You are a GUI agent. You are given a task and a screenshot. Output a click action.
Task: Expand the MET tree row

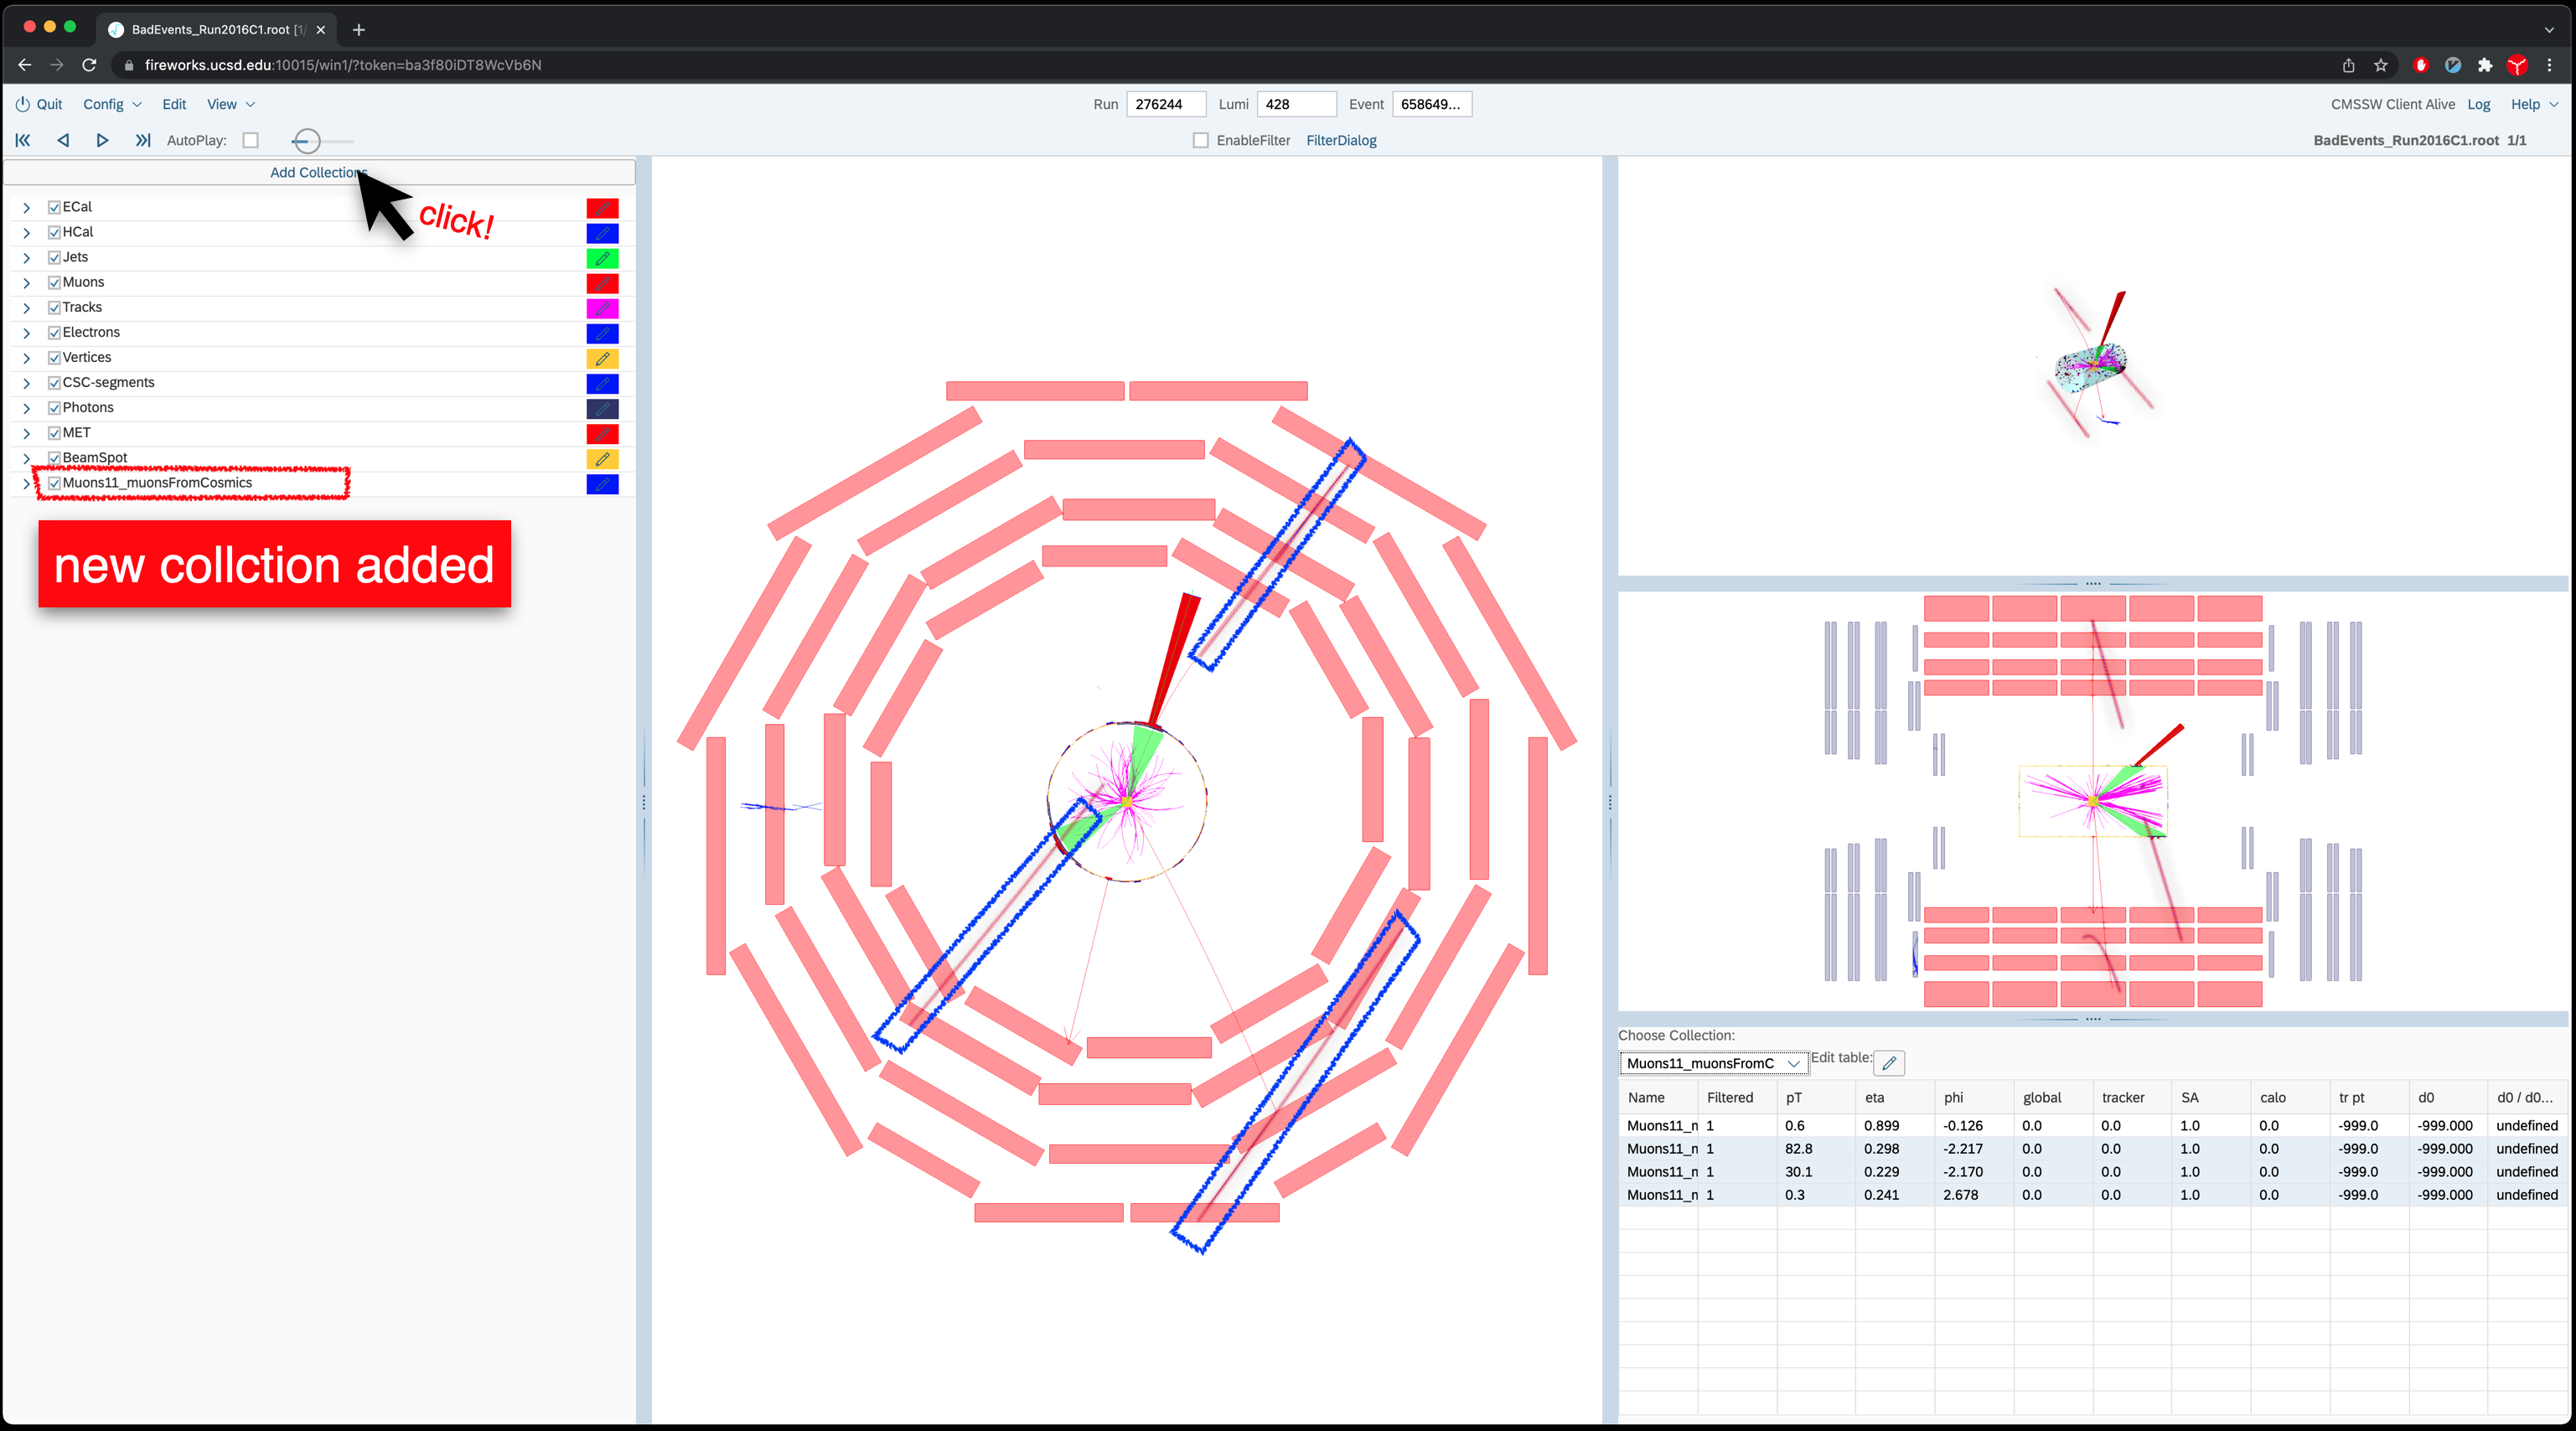click(27, 433)
